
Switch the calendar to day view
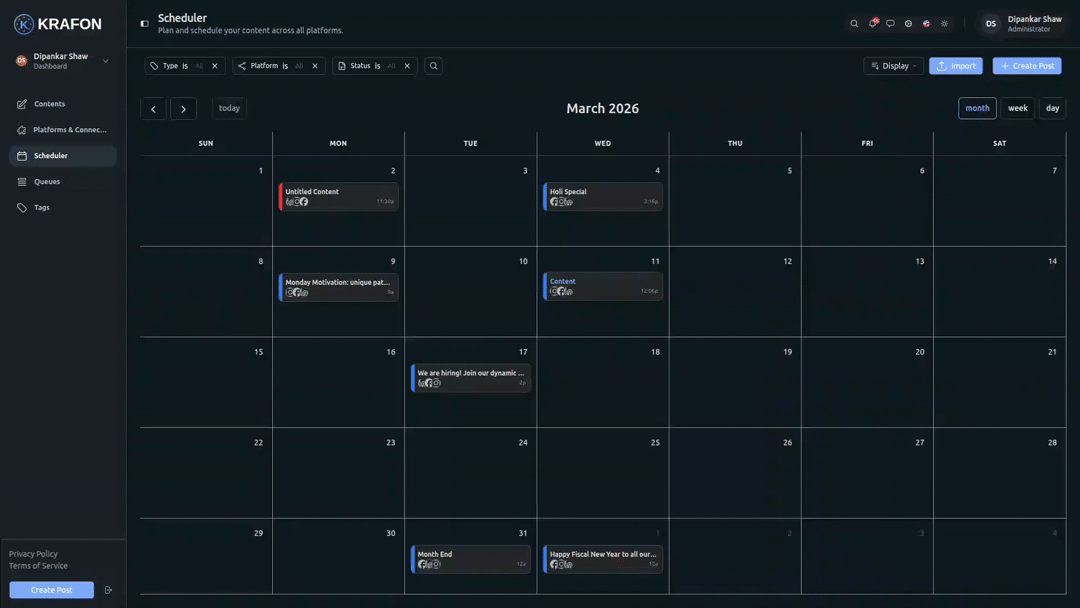pyautogui.click(x=1052, y=108)
